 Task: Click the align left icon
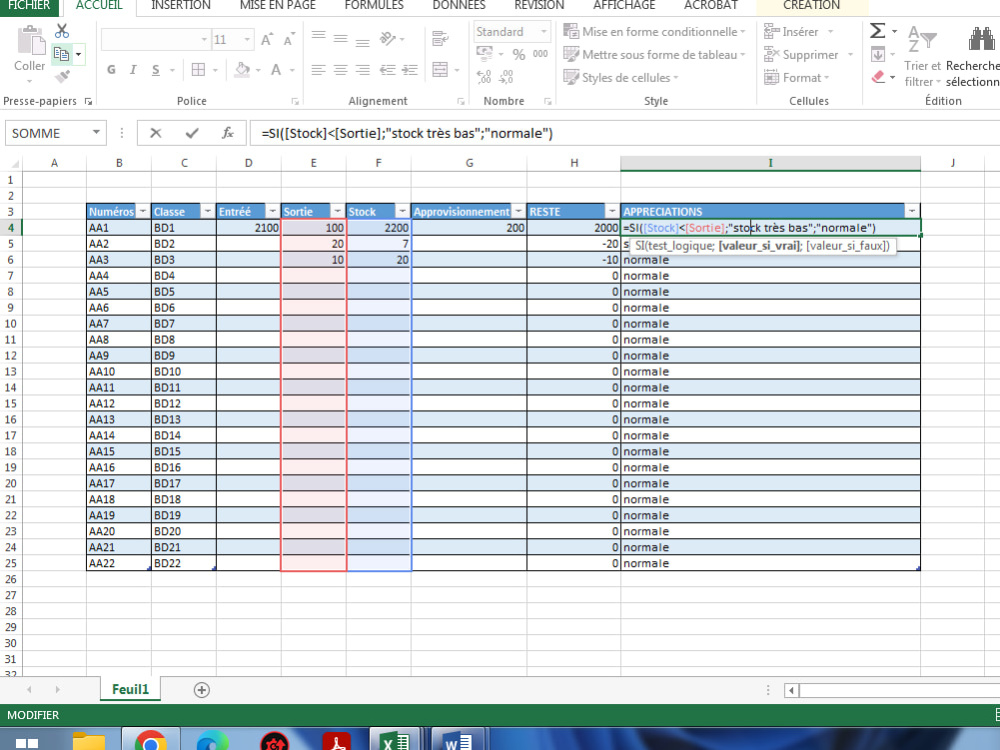click(318, 70)
